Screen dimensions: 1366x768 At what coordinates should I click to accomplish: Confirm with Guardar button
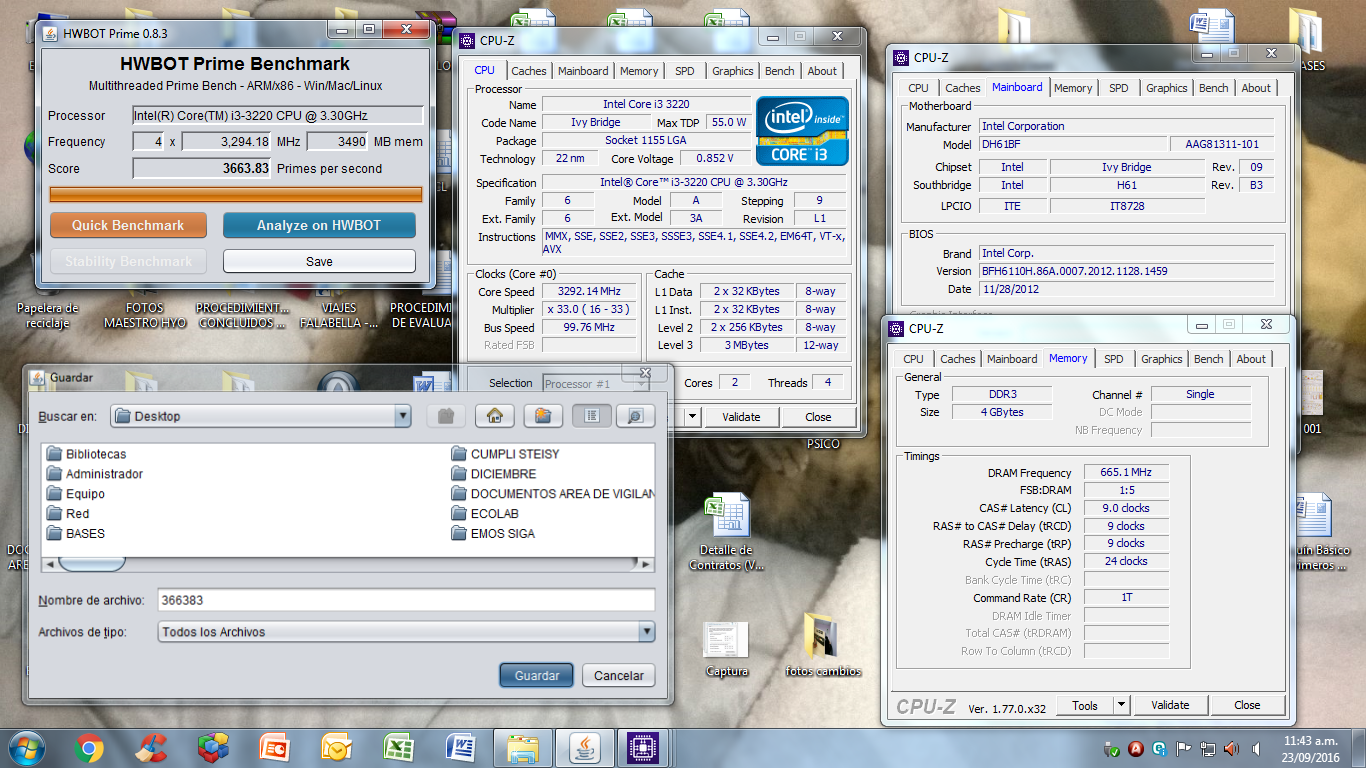[537, 676]
